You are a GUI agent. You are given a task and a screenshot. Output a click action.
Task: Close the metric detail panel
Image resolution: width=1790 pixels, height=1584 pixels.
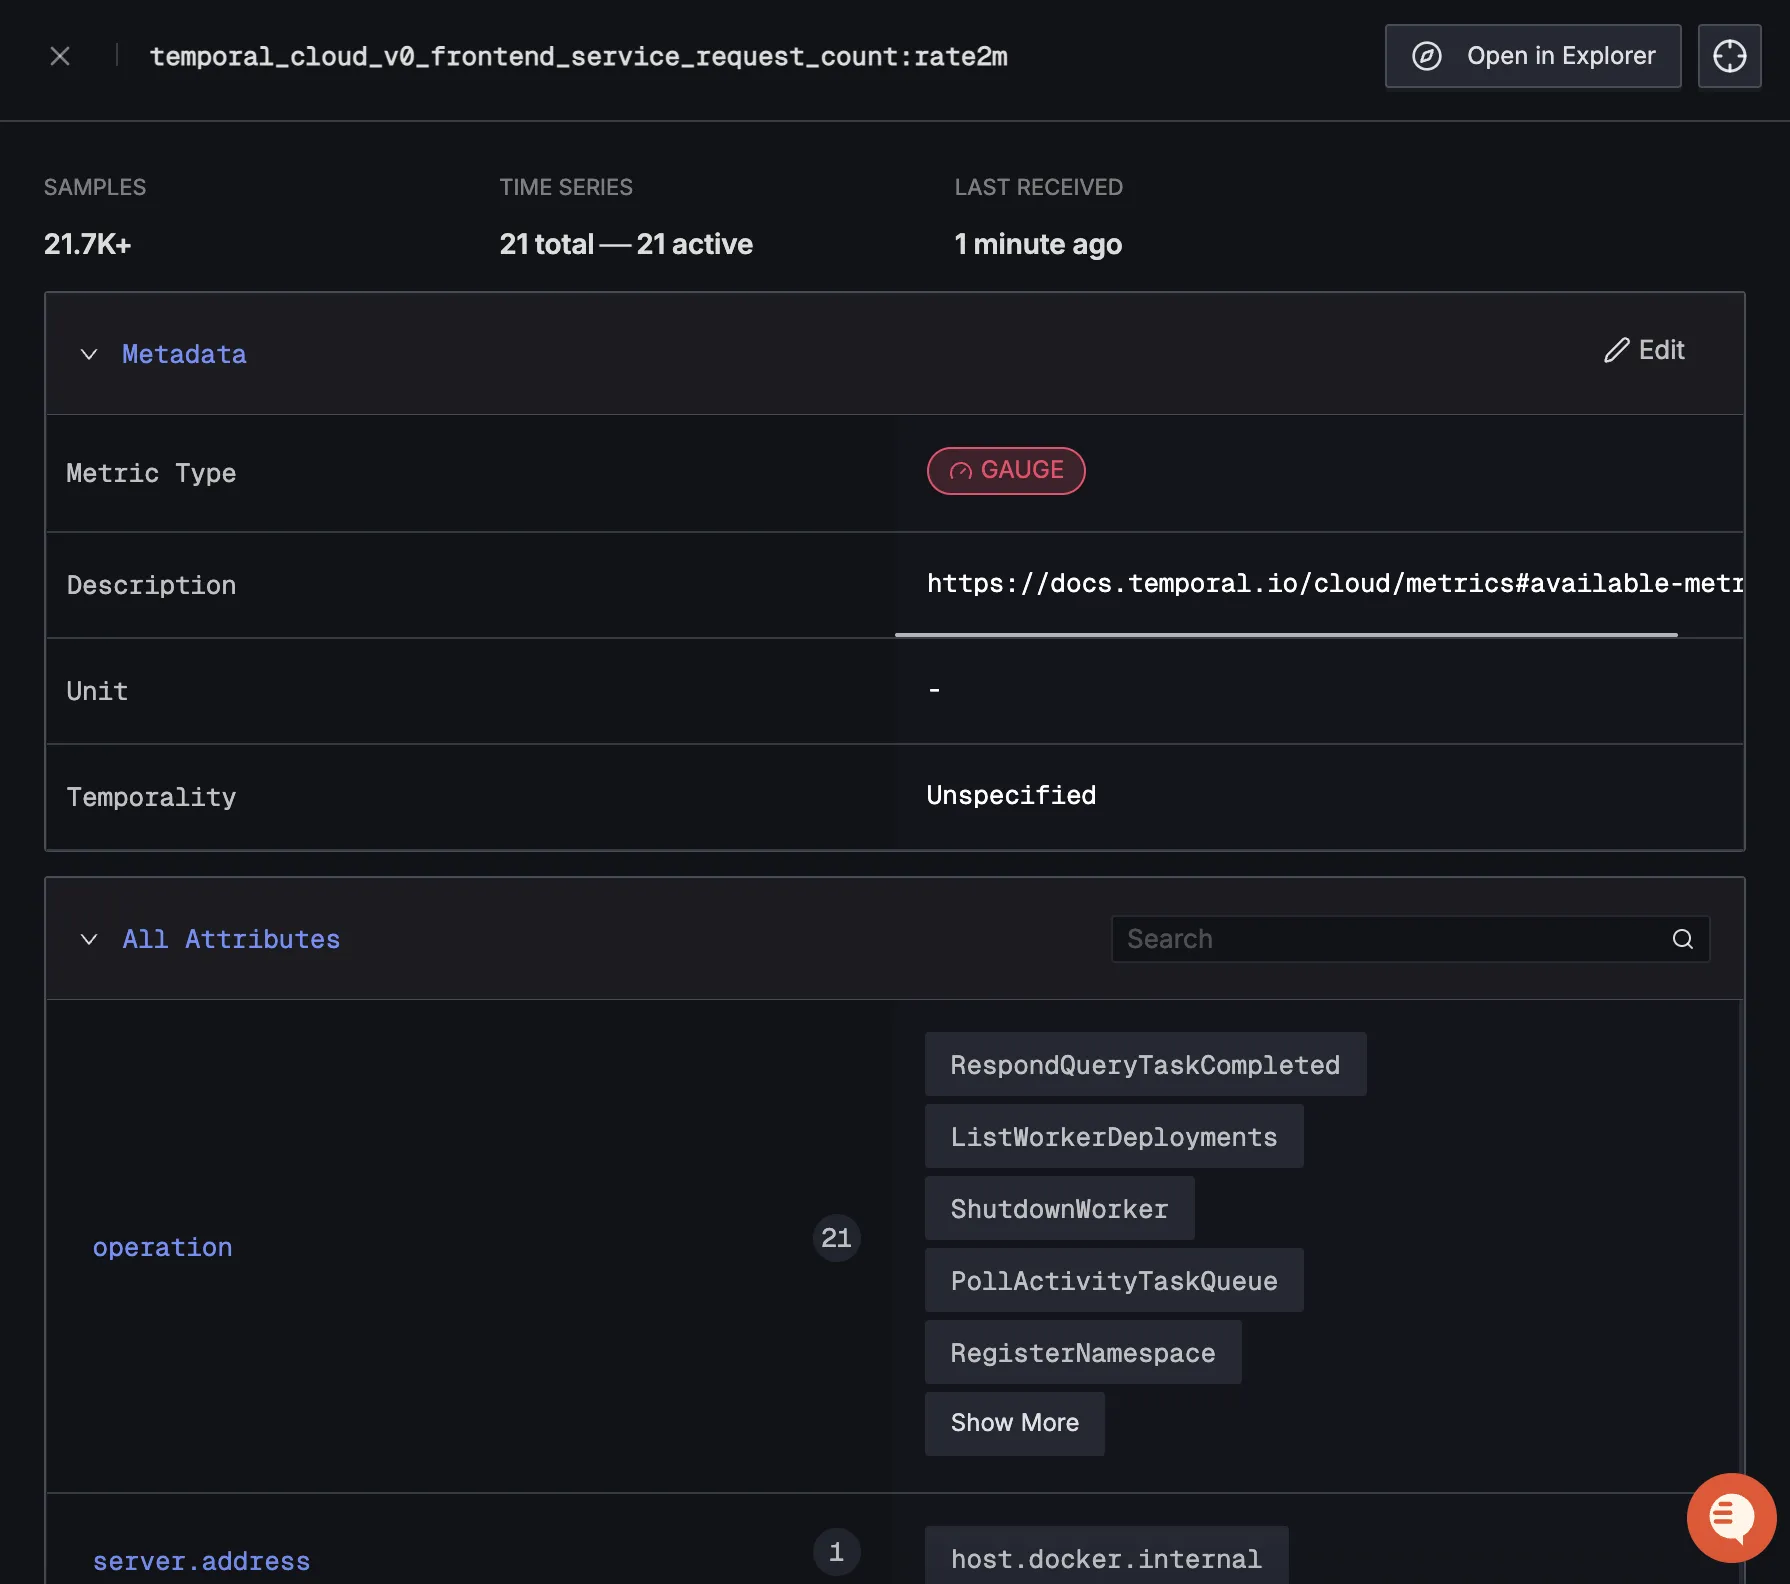[x=59, y=56]
